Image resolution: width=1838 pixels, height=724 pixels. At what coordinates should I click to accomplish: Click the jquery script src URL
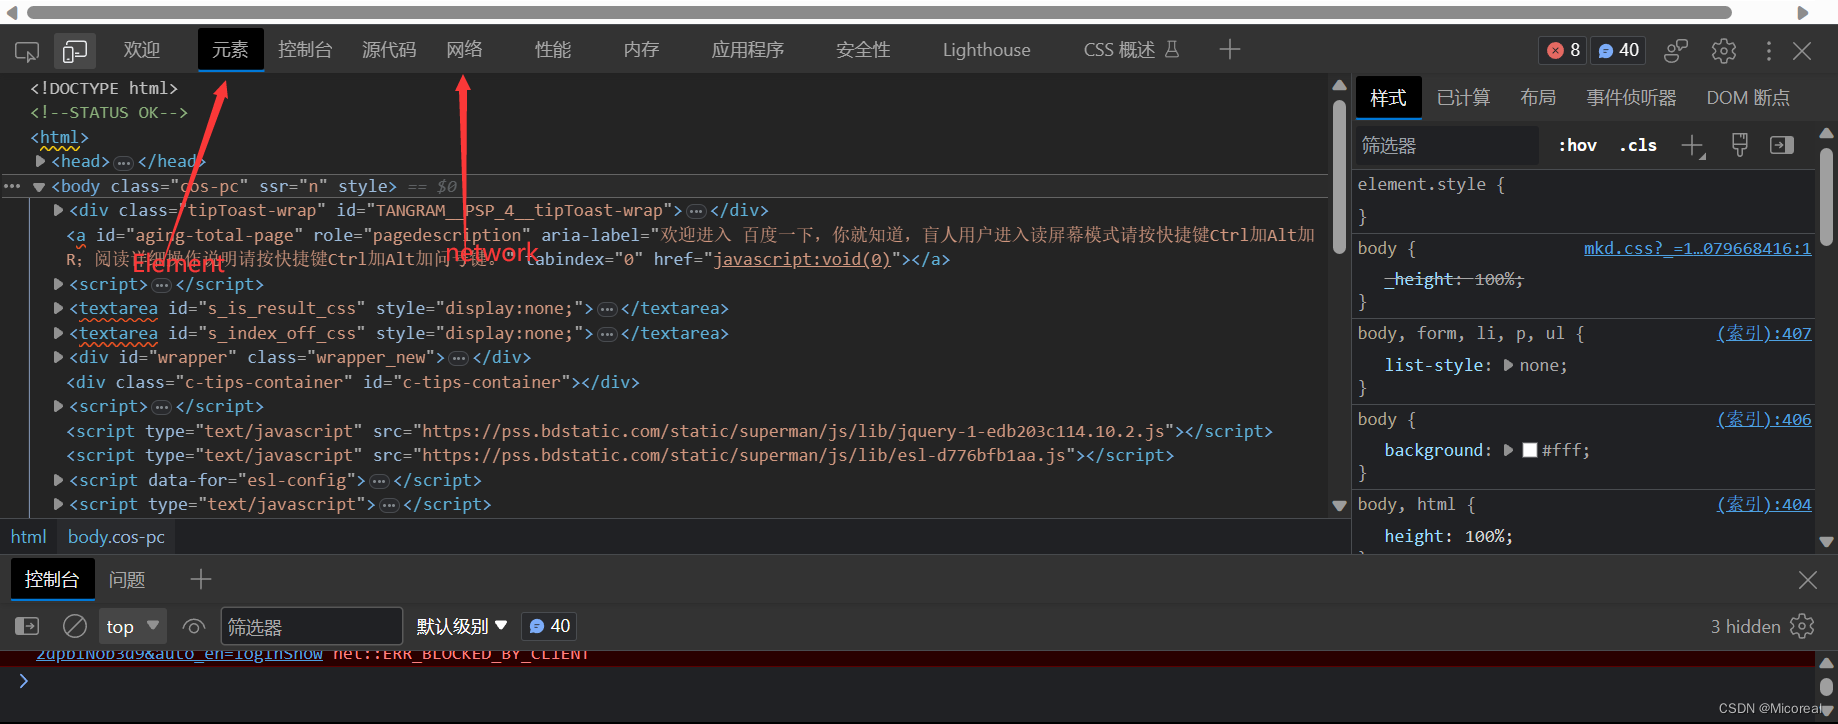(x=794, y=431)
